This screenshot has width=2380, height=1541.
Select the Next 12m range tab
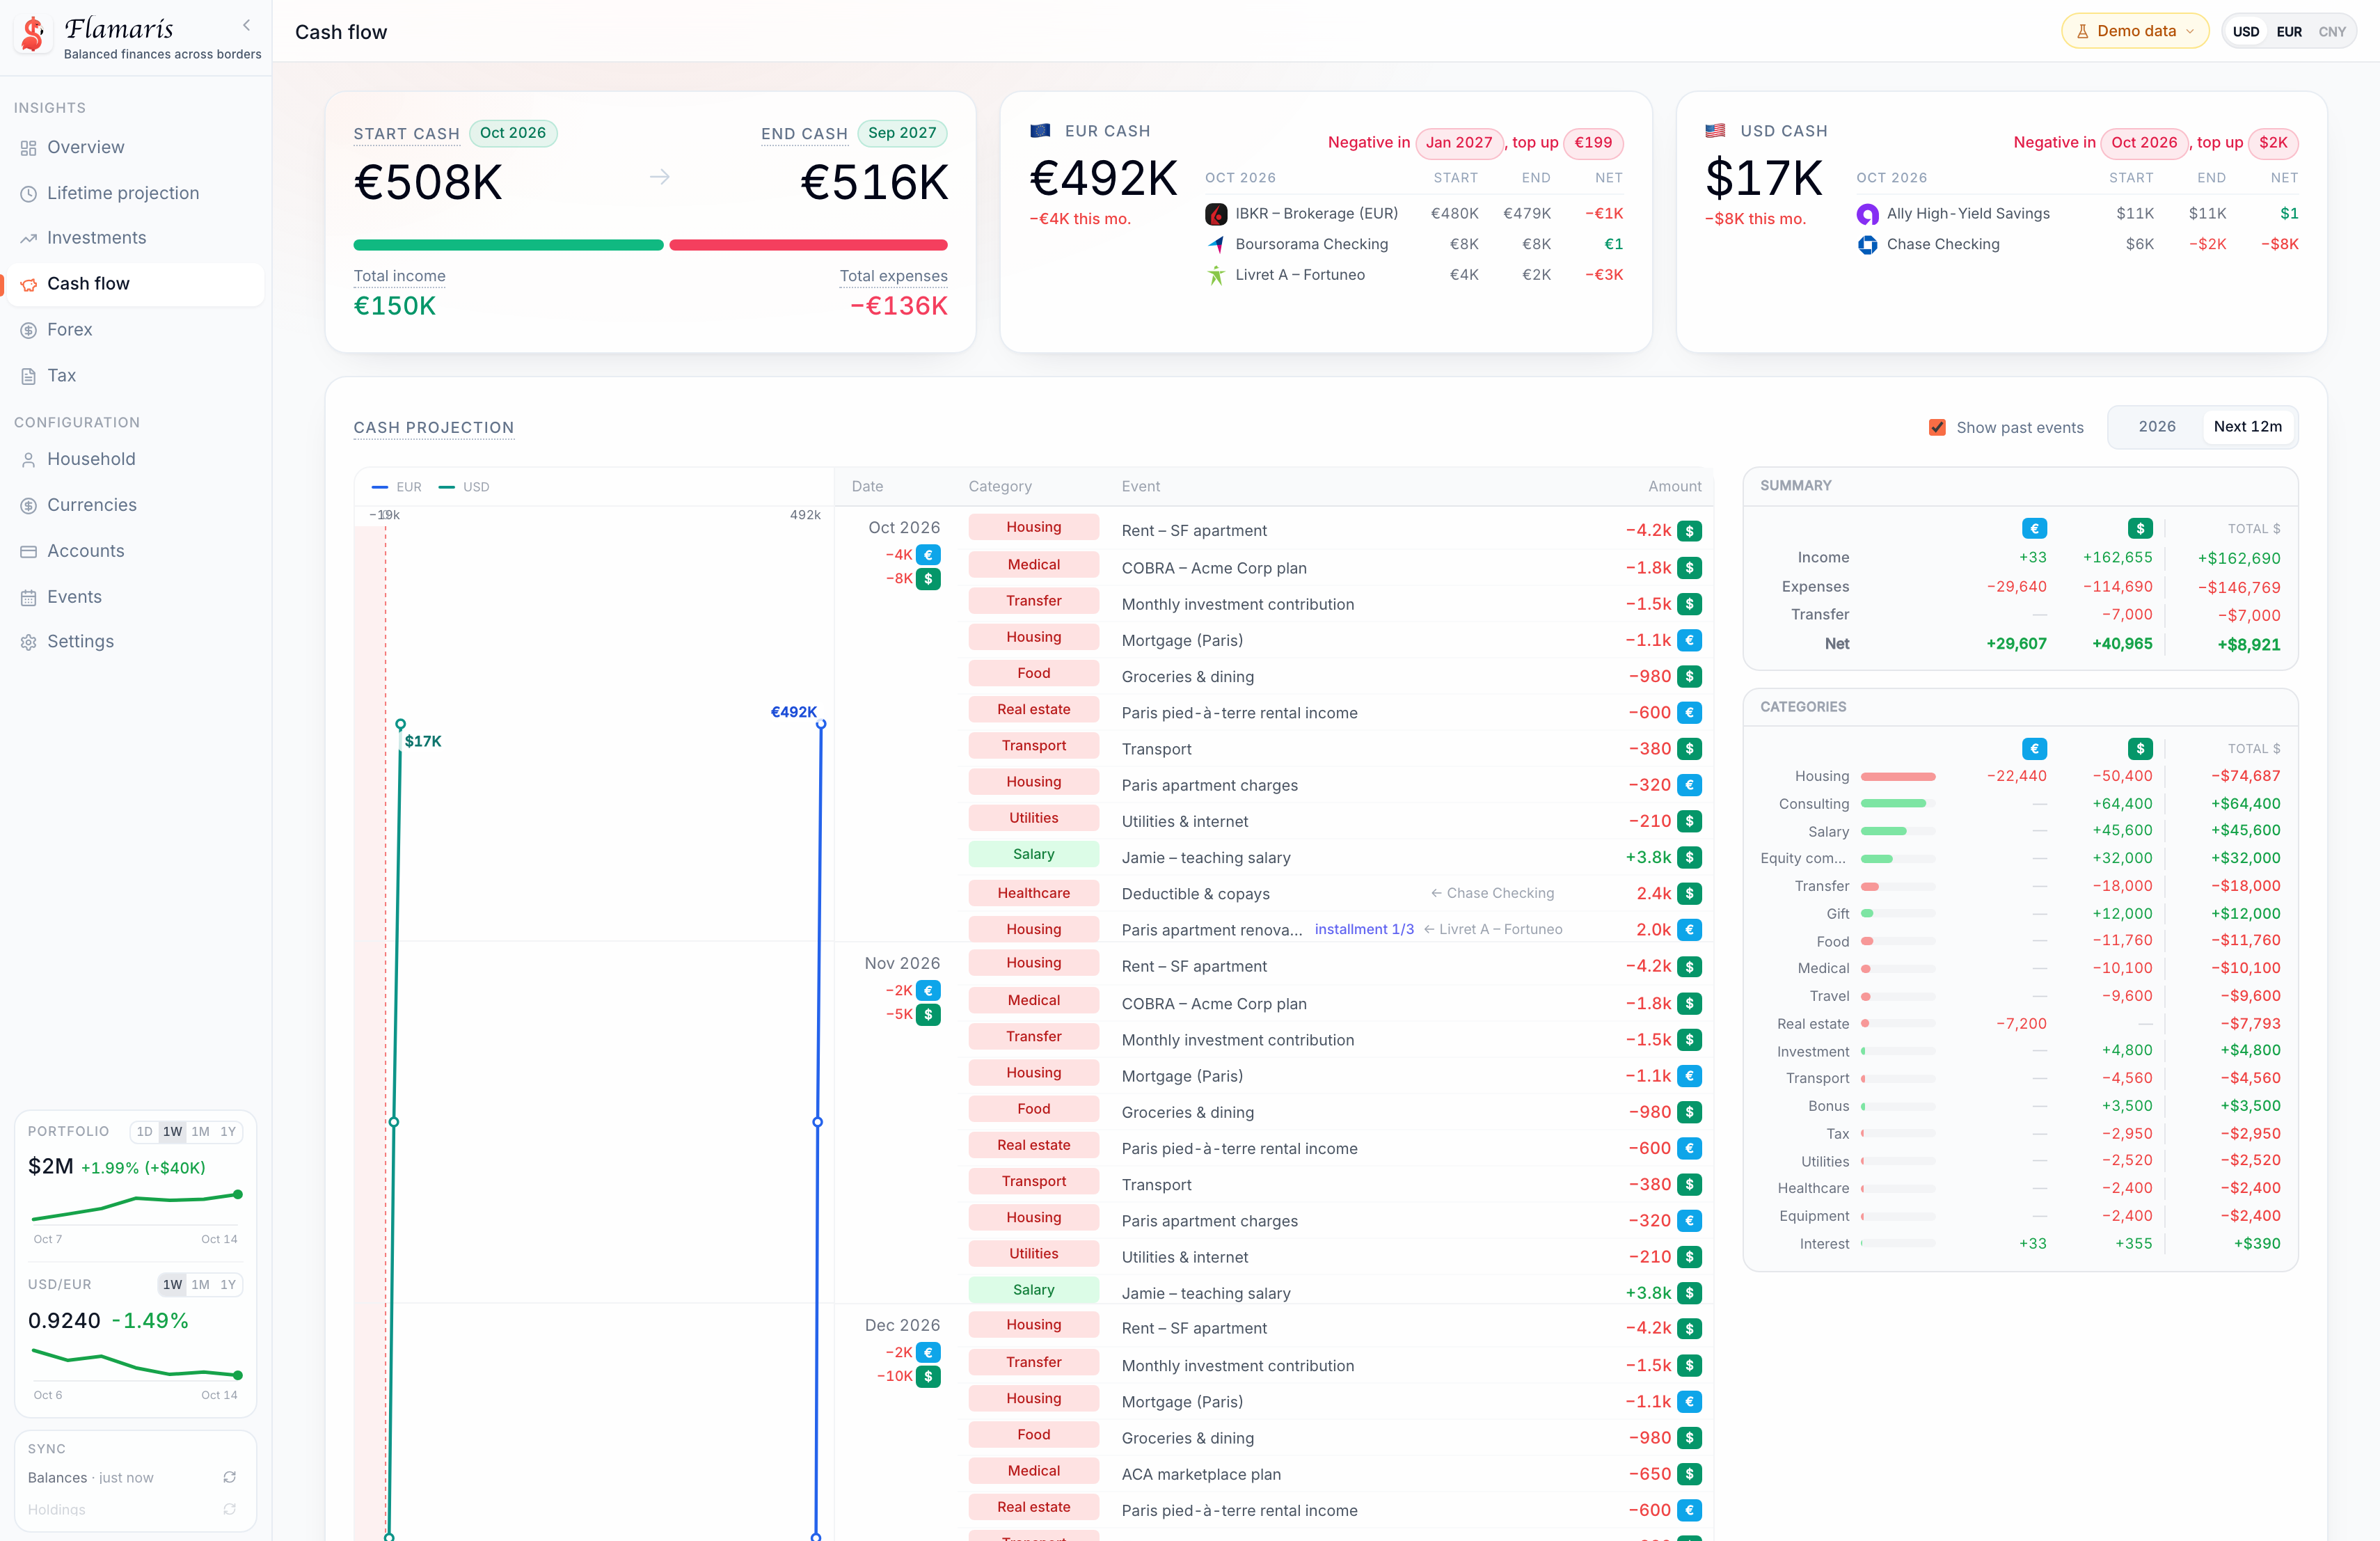(2247, 427)
